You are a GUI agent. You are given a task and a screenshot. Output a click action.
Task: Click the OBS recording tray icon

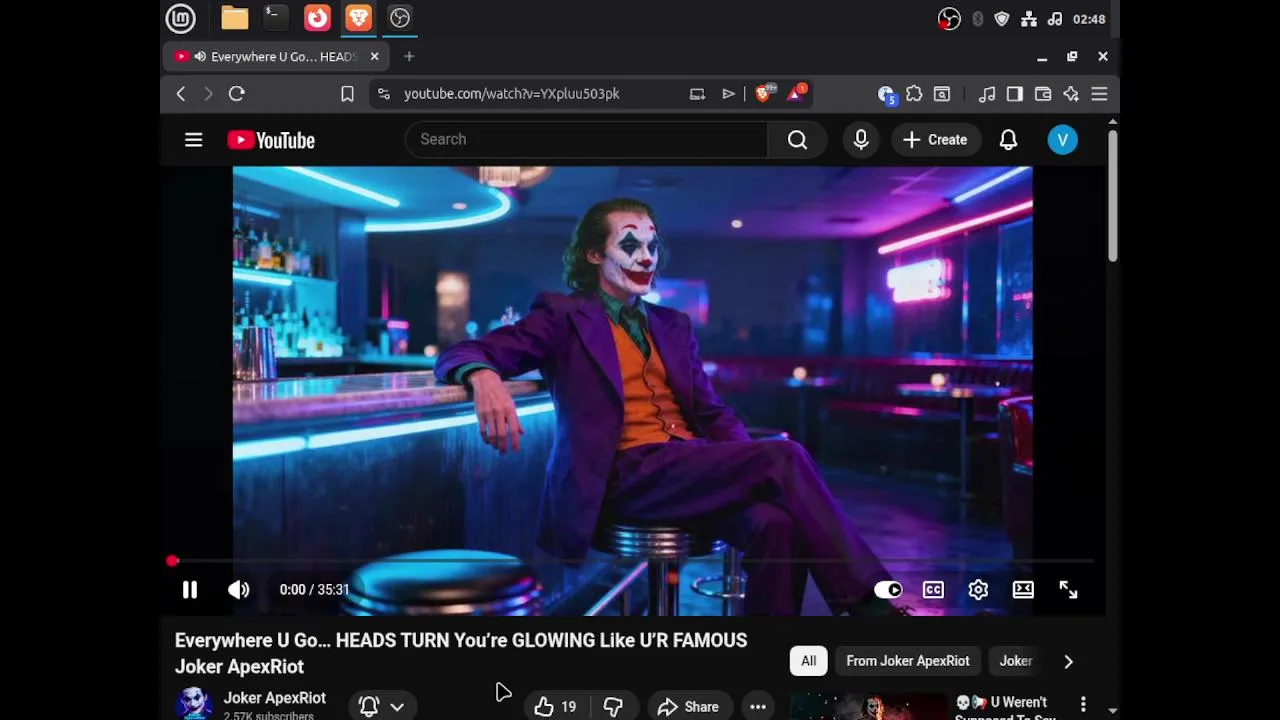coord(949,19)
